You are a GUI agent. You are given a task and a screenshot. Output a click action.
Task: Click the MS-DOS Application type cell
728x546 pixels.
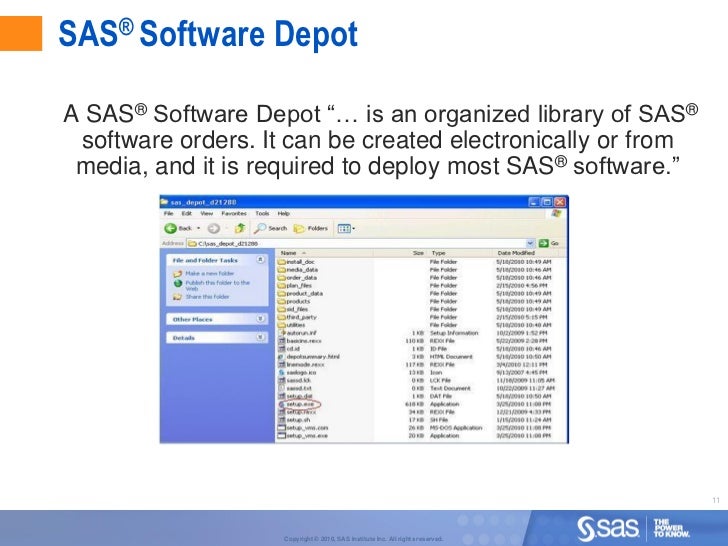(456, 428)
